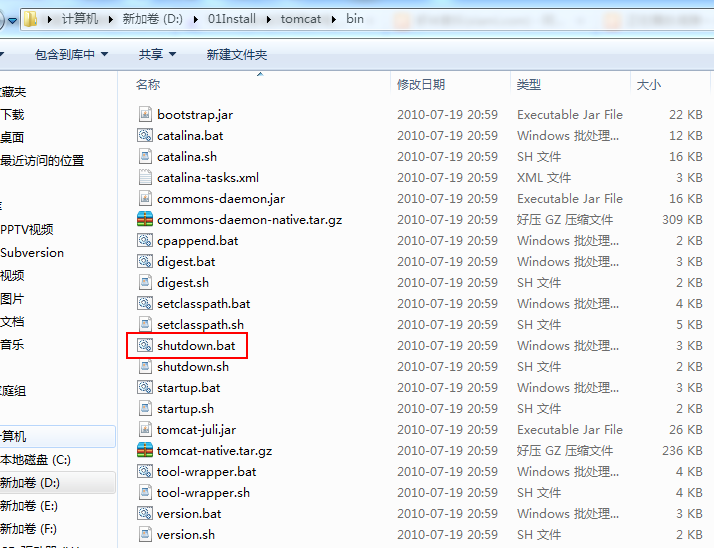The image size is (714, 548).
Task: Open 视频 library in the sidebar
Action: [12, 275]
